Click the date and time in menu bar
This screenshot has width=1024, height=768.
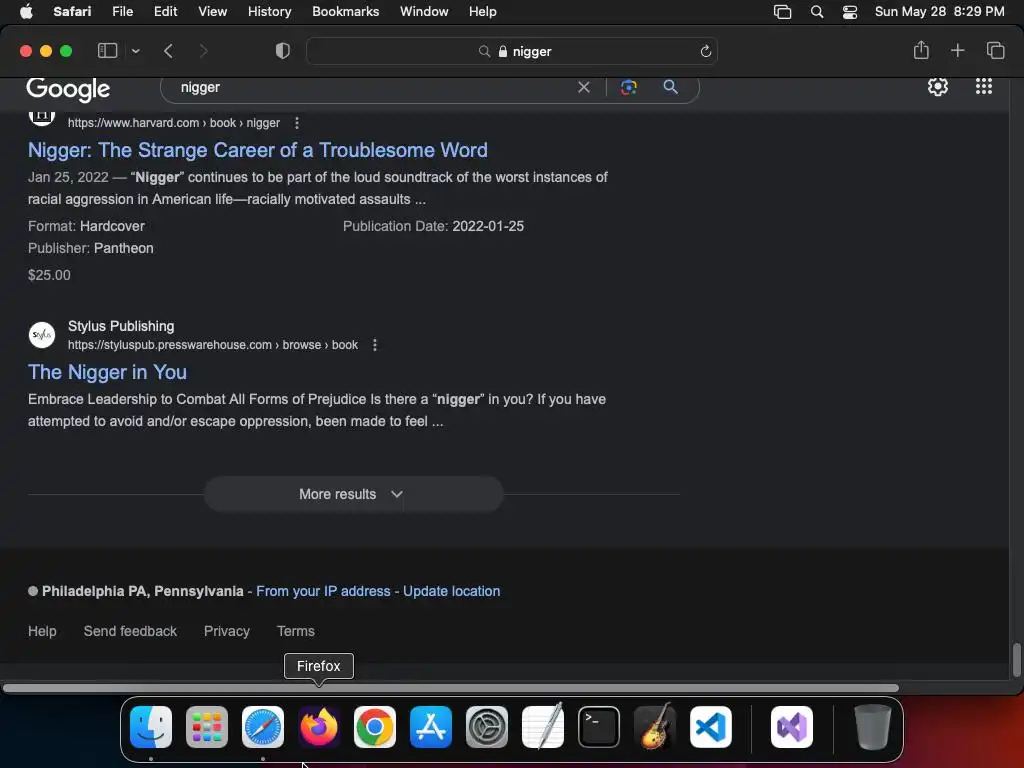click(x=939, y=12)
